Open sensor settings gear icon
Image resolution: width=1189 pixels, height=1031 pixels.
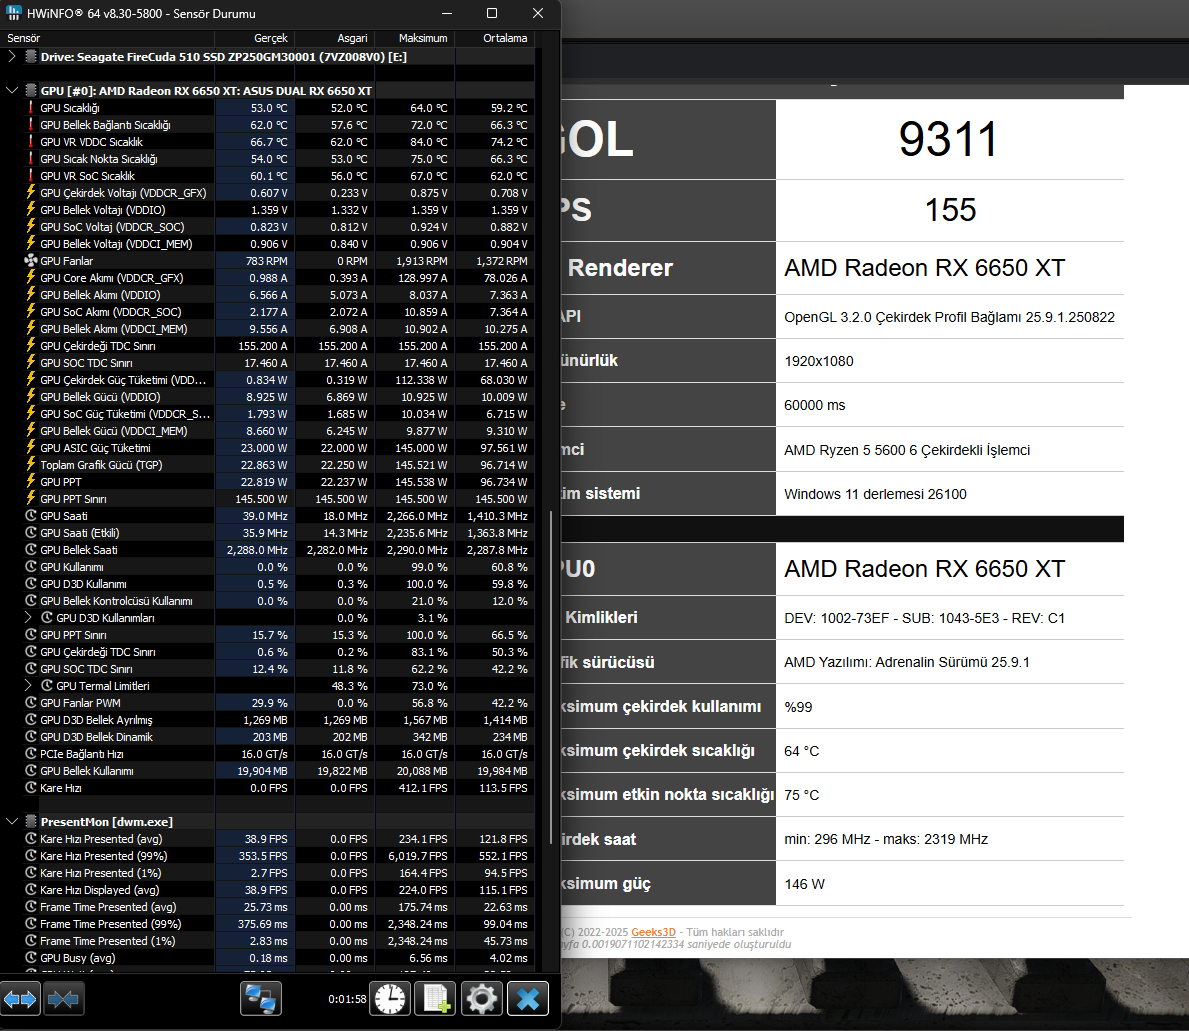[x=482, y=999]
